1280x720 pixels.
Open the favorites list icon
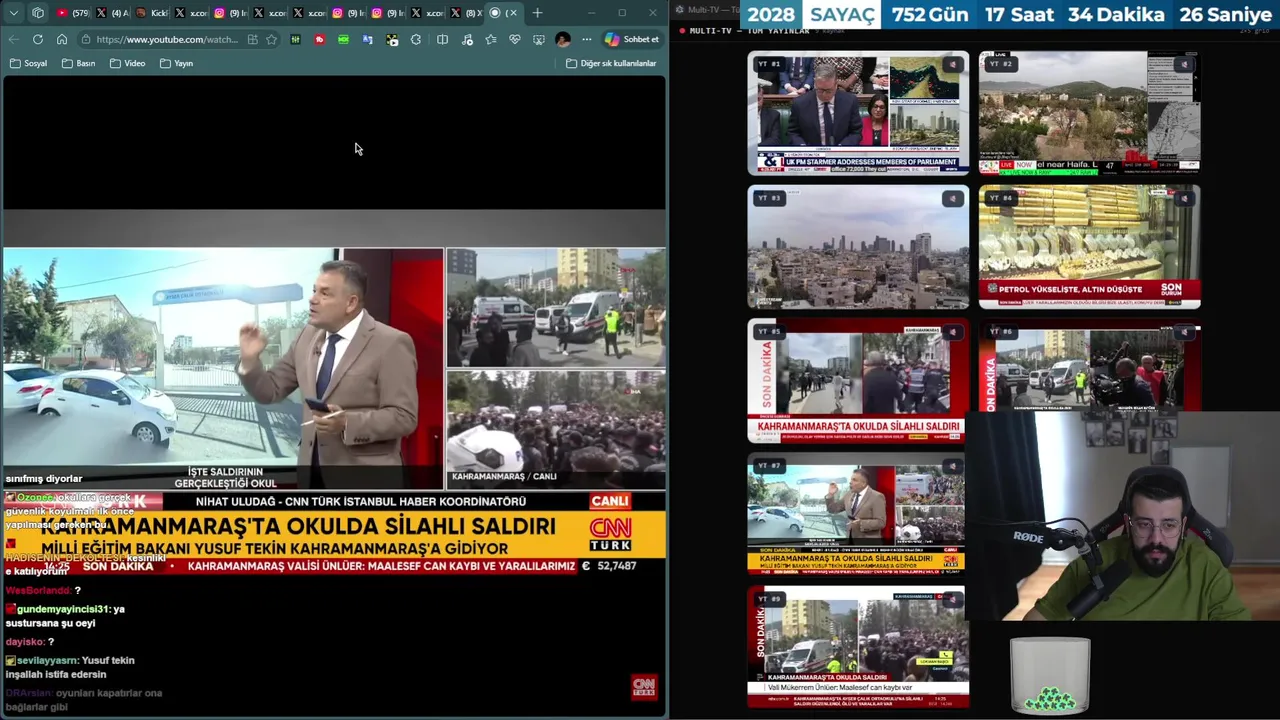pyautogui.click(x=490, y=39)
